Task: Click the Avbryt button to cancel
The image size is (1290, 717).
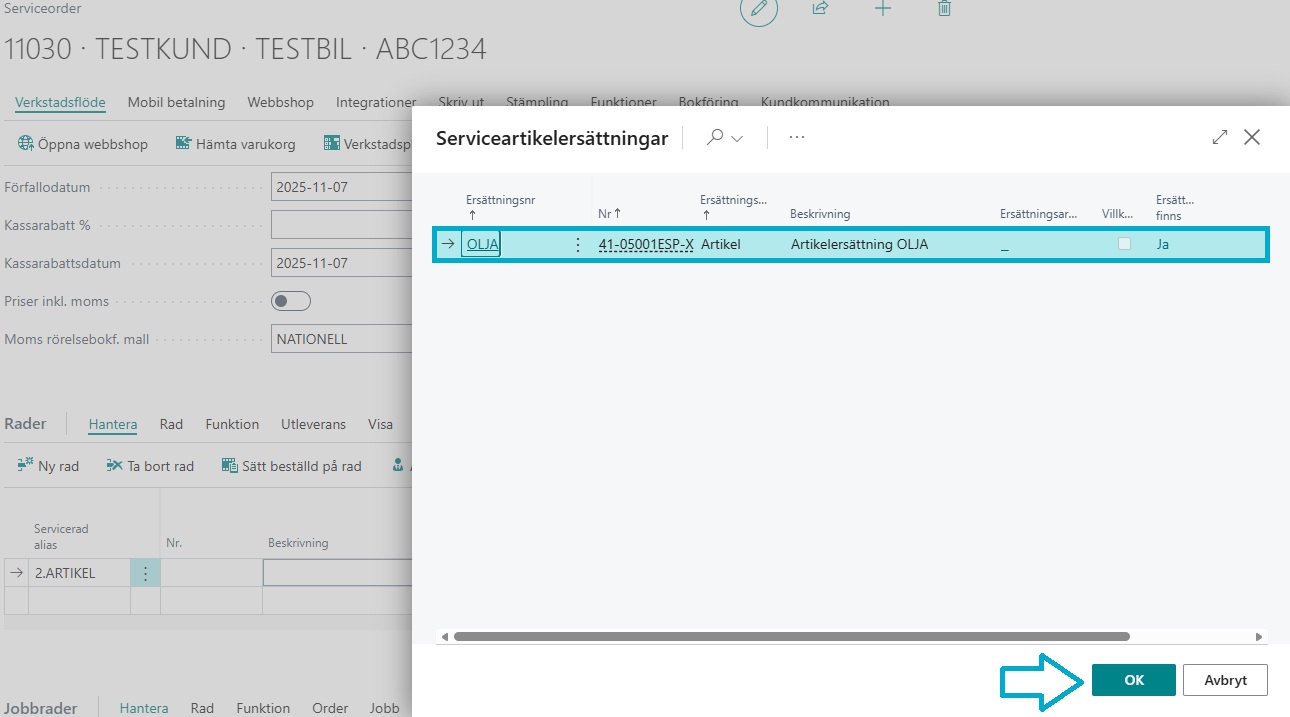Action: (1225, 680)
